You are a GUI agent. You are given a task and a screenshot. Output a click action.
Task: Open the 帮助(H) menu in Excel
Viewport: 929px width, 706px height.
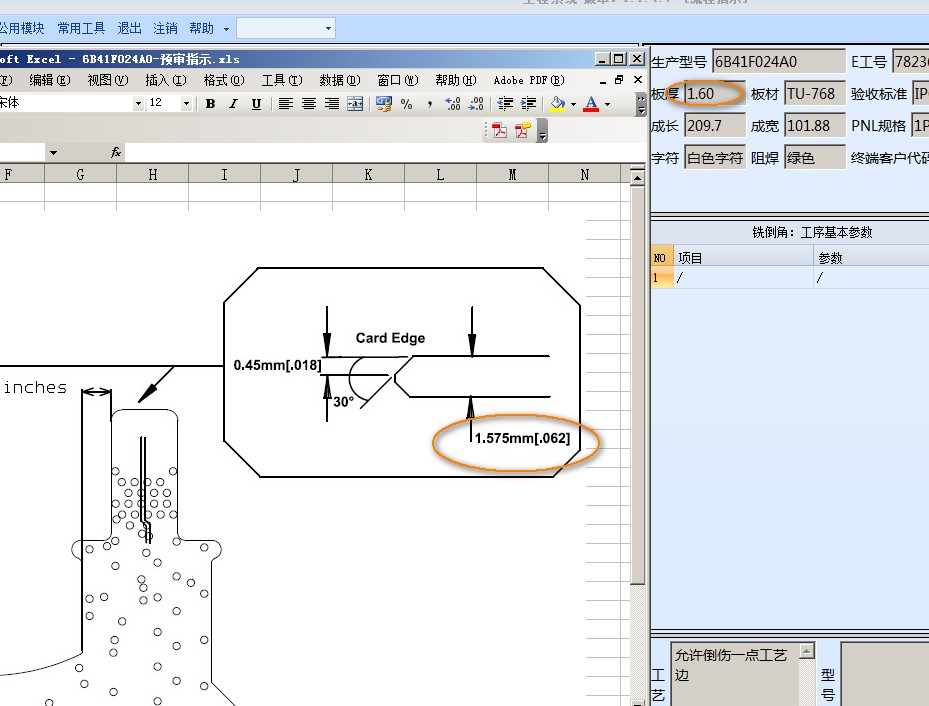point(456,80)
